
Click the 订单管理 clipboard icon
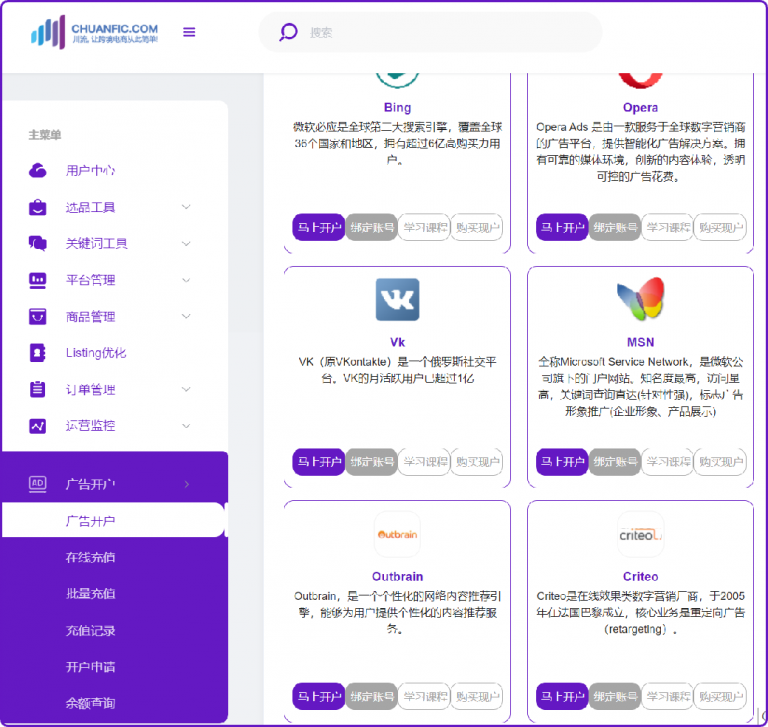[38, 389]
